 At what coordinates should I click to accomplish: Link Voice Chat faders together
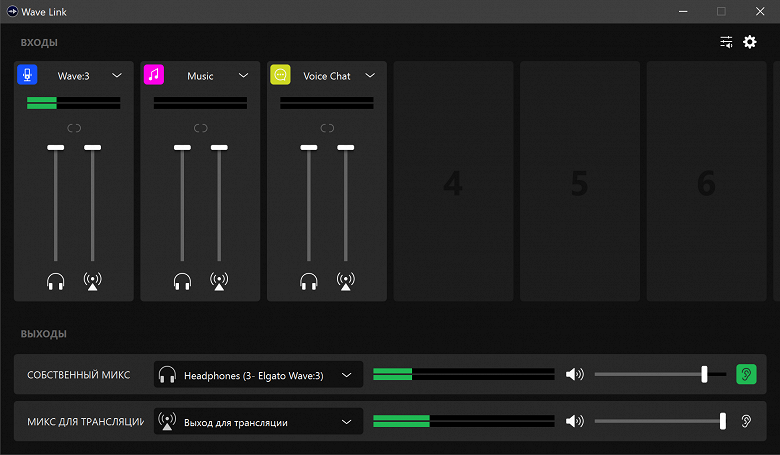pos(327,128)
